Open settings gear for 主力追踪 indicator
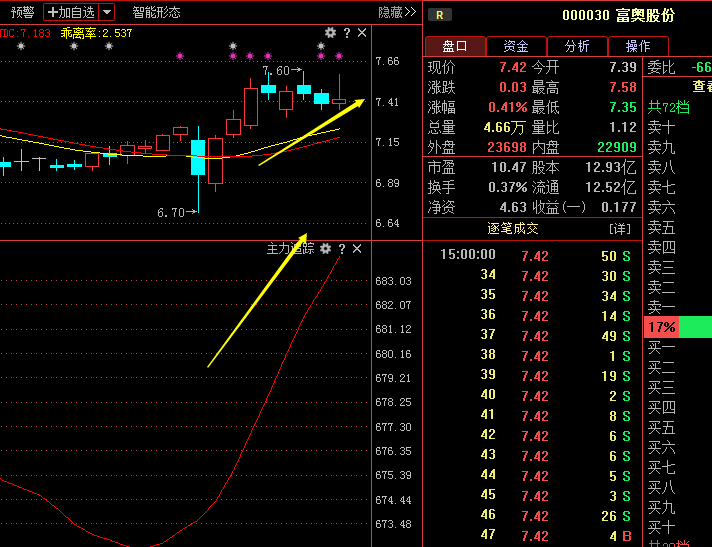Image resolution: width=712 pixels, height=547 pixels. (325, 249)
